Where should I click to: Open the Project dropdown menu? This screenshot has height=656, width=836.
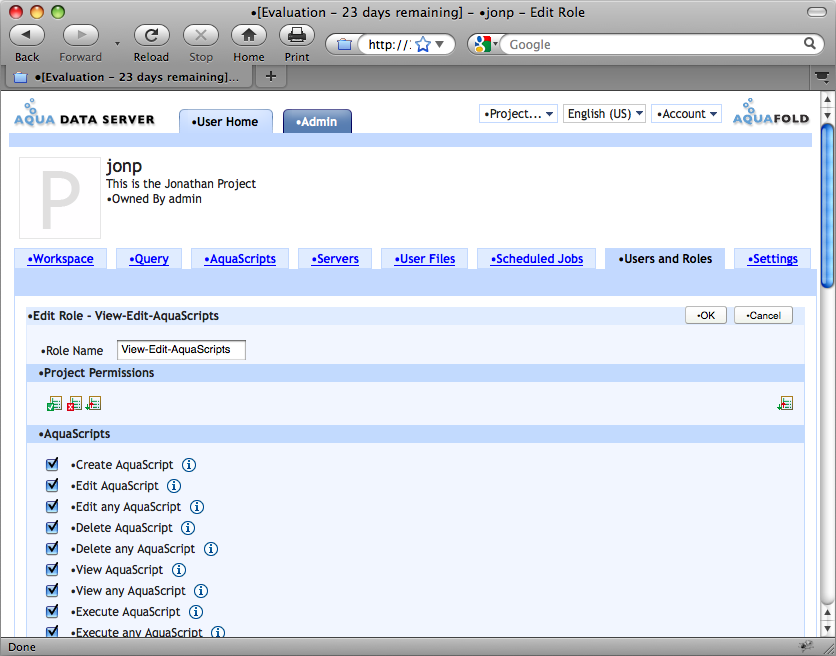pos(518,114)
